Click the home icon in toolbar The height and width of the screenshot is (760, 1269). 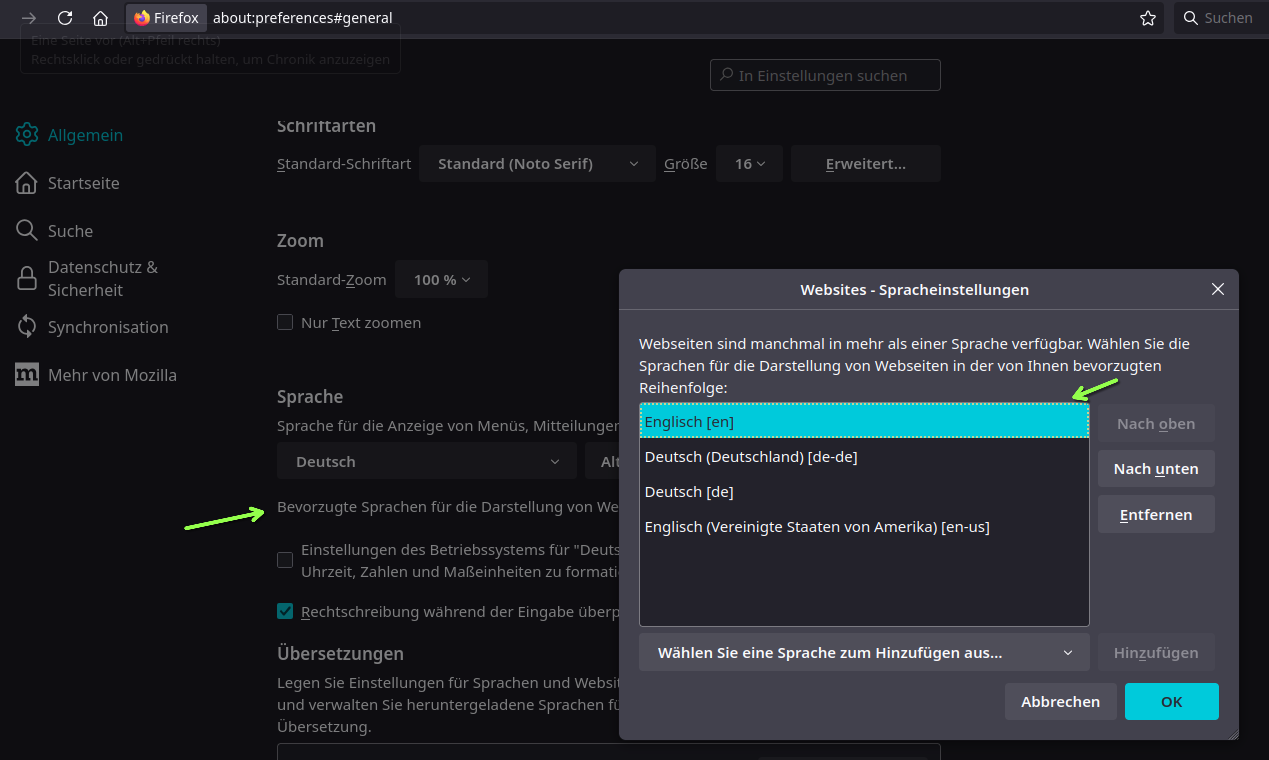(x=100, y=18)
